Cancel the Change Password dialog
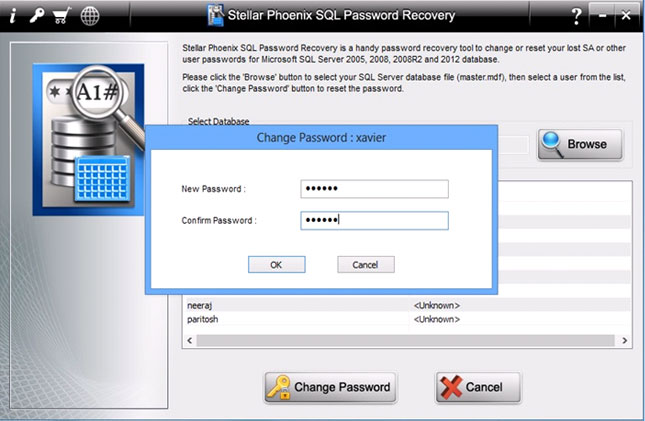645x421 pixels. tap(366, 265)
